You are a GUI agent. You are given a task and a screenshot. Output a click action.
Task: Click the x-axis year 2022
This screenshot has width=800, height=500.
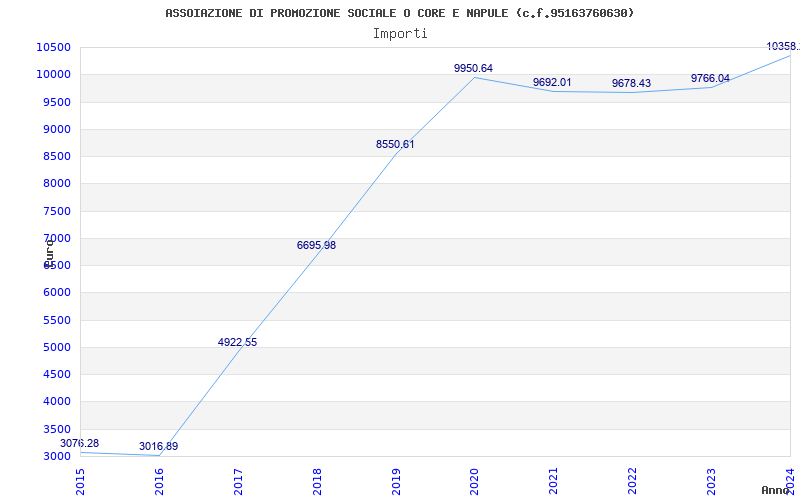(633, 482)
